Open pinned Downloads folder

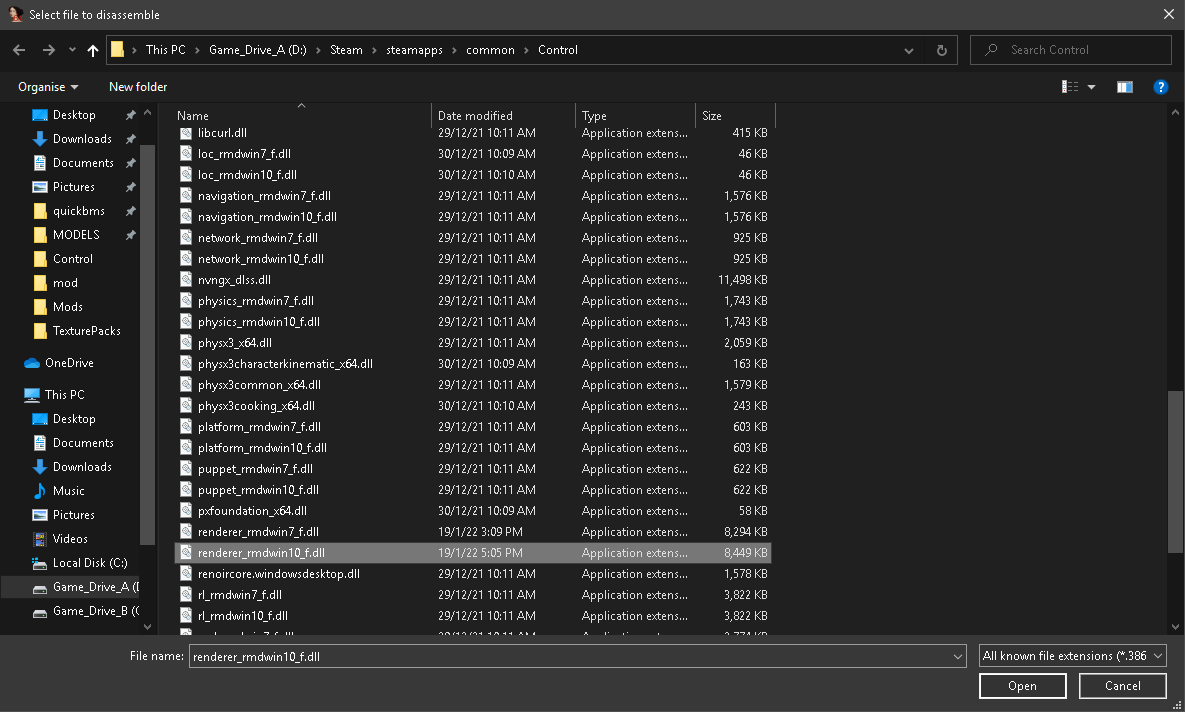(82, 139)
